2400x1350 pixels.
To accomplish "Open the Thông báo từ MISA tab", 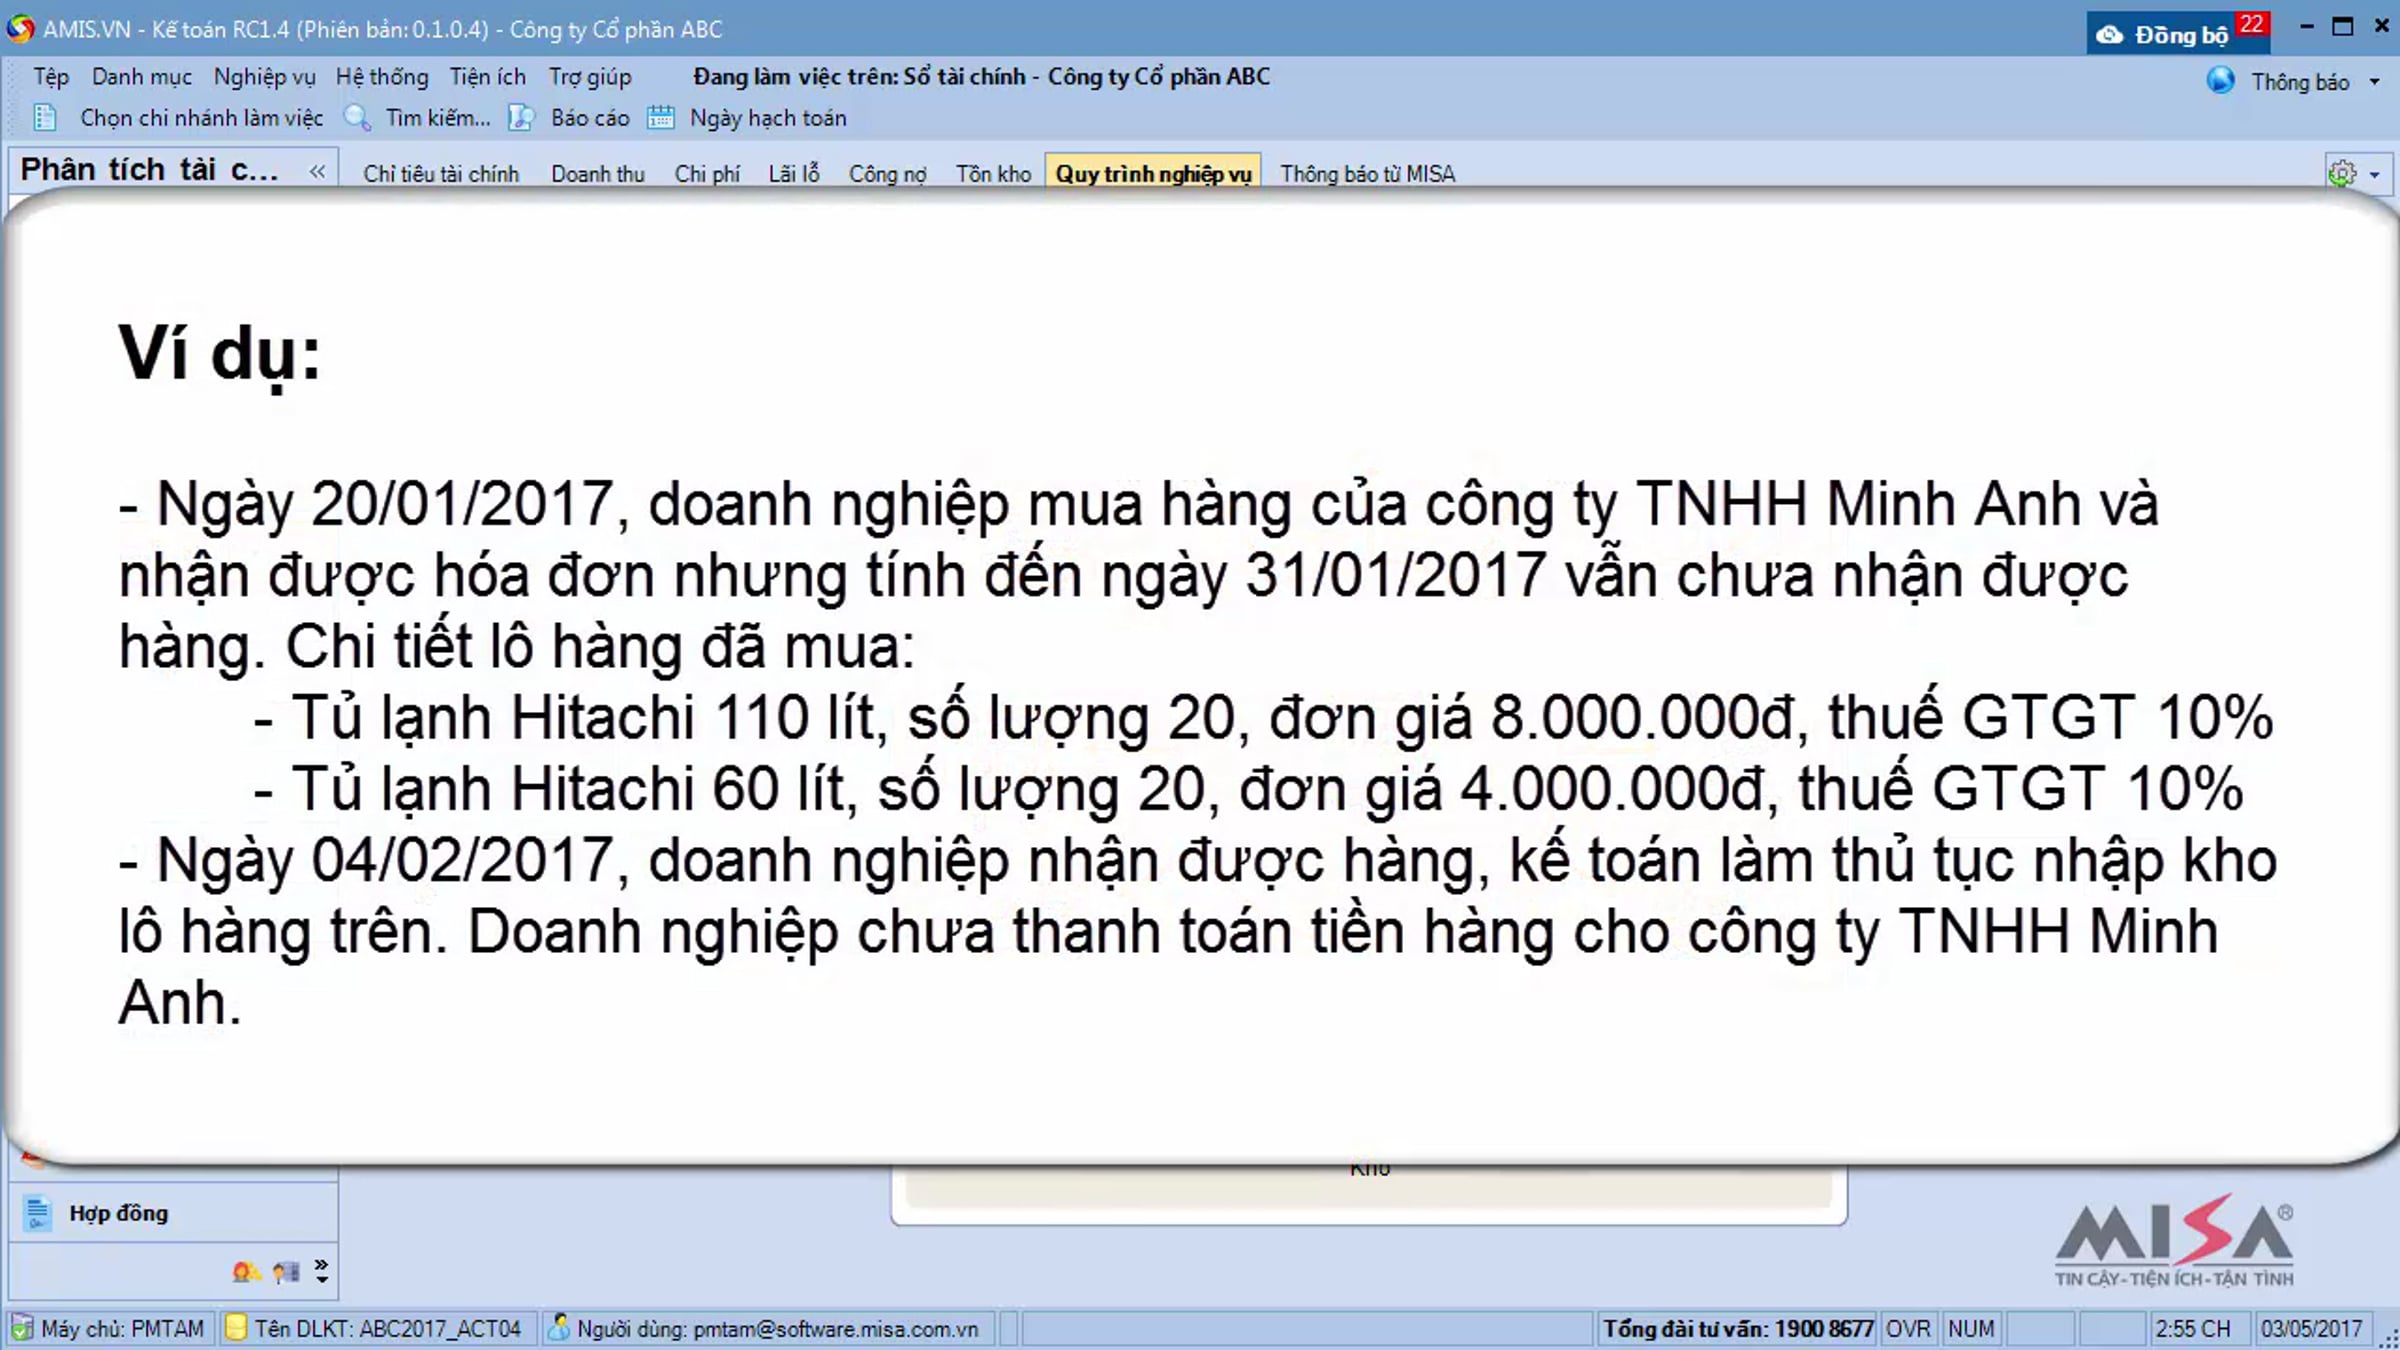I will tap(1368, 174).
